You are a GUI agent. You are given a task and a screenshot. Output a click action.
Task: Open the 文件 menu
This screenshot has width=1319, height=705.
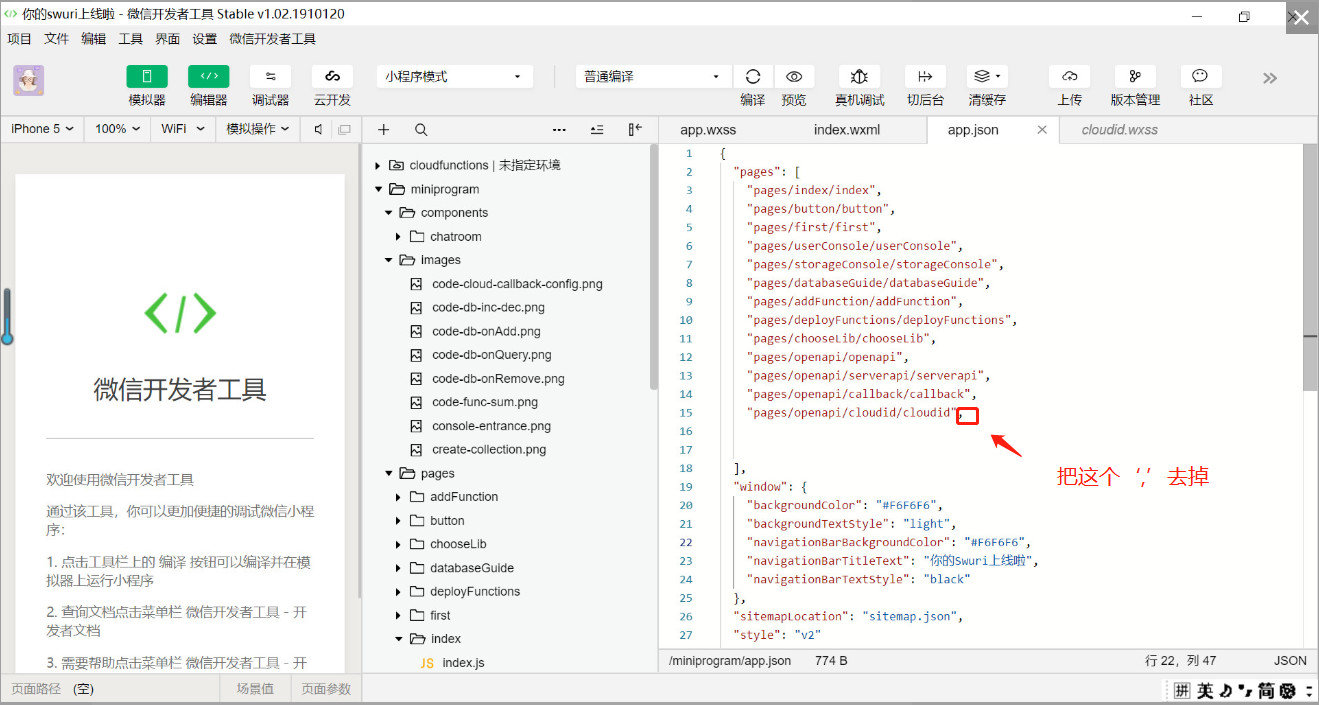tap(57, 39)
